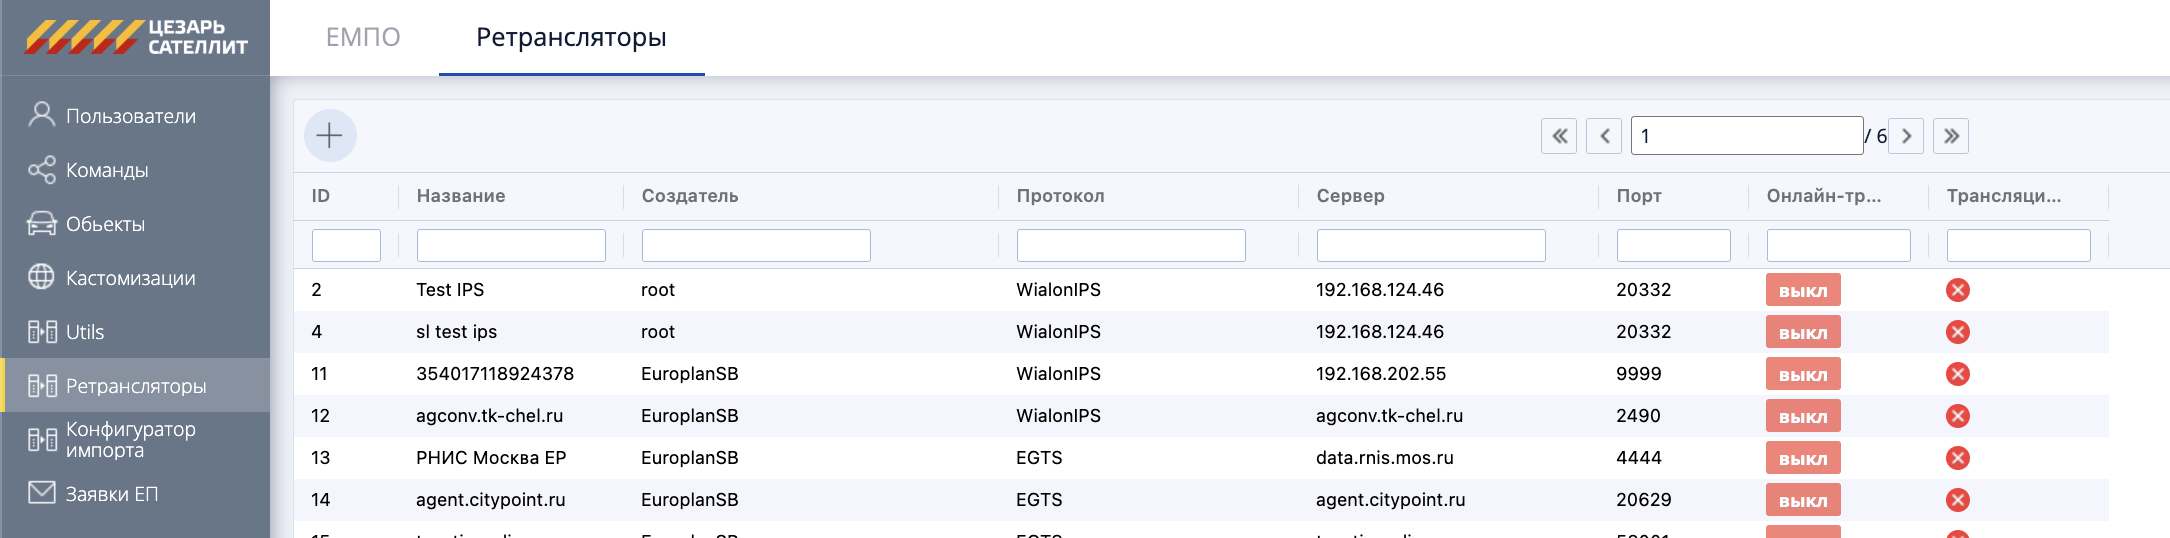This screenshot has height=538, width=2170.
Task: Select the Ретрансляторы tab
Action: [x=571, y=37]
